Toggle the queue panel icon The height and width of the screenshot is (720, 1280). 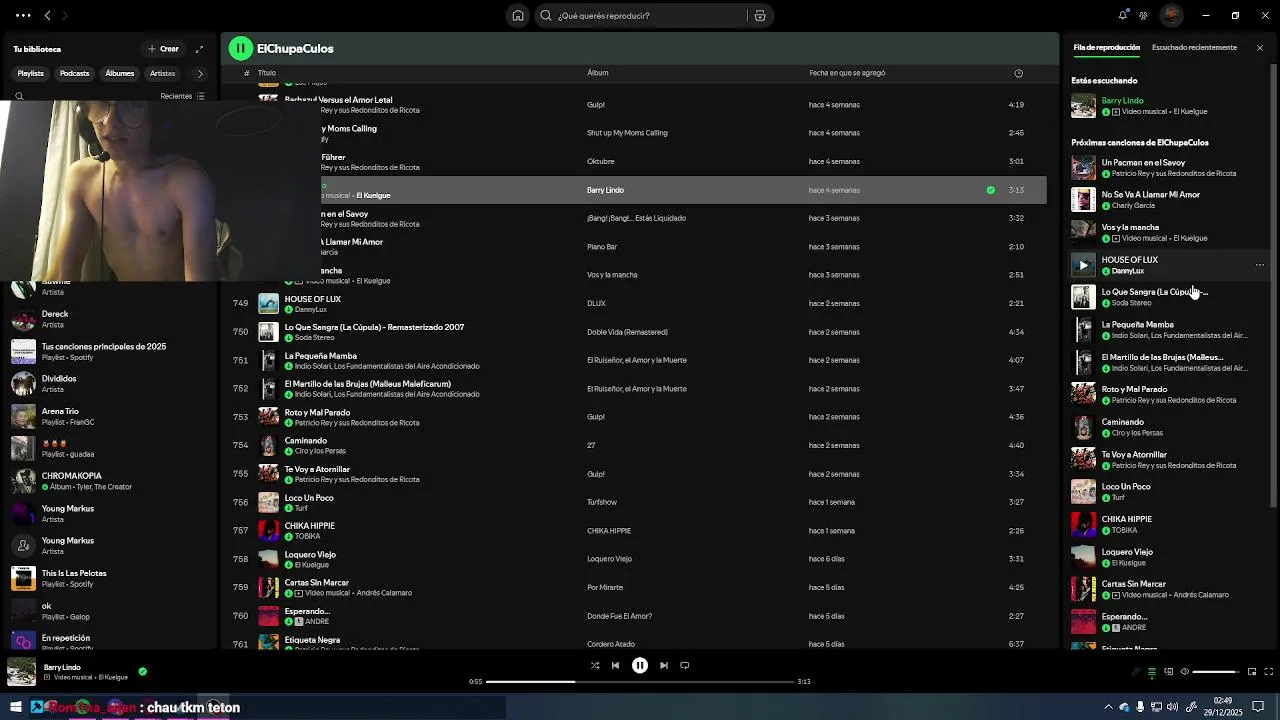click(1152, 672)
